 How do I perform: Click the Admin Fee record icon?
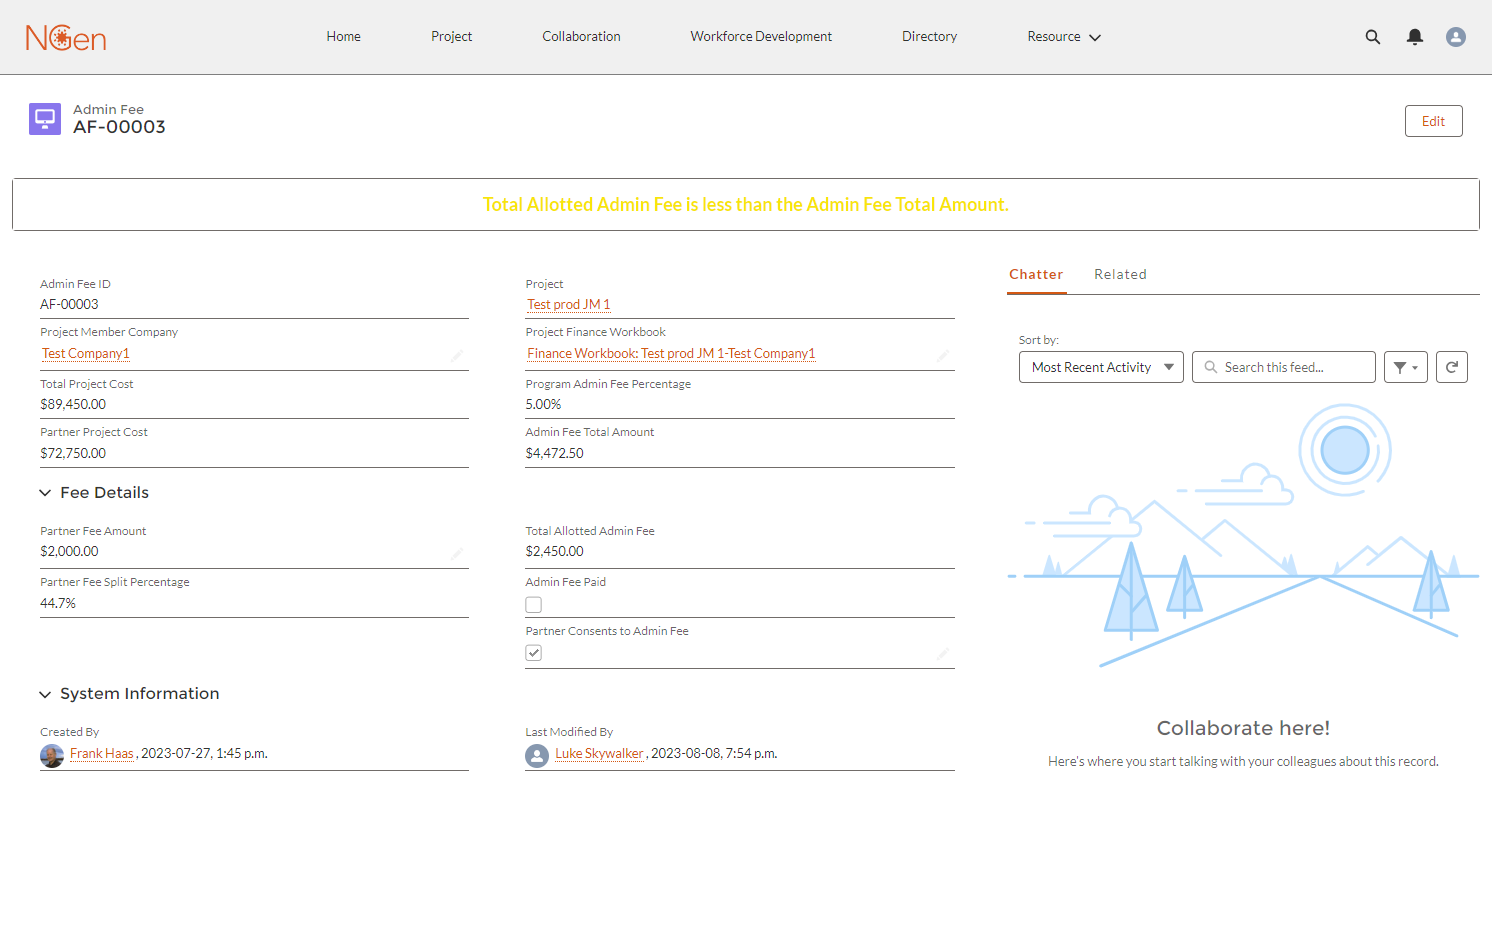(x=45, y=119)
